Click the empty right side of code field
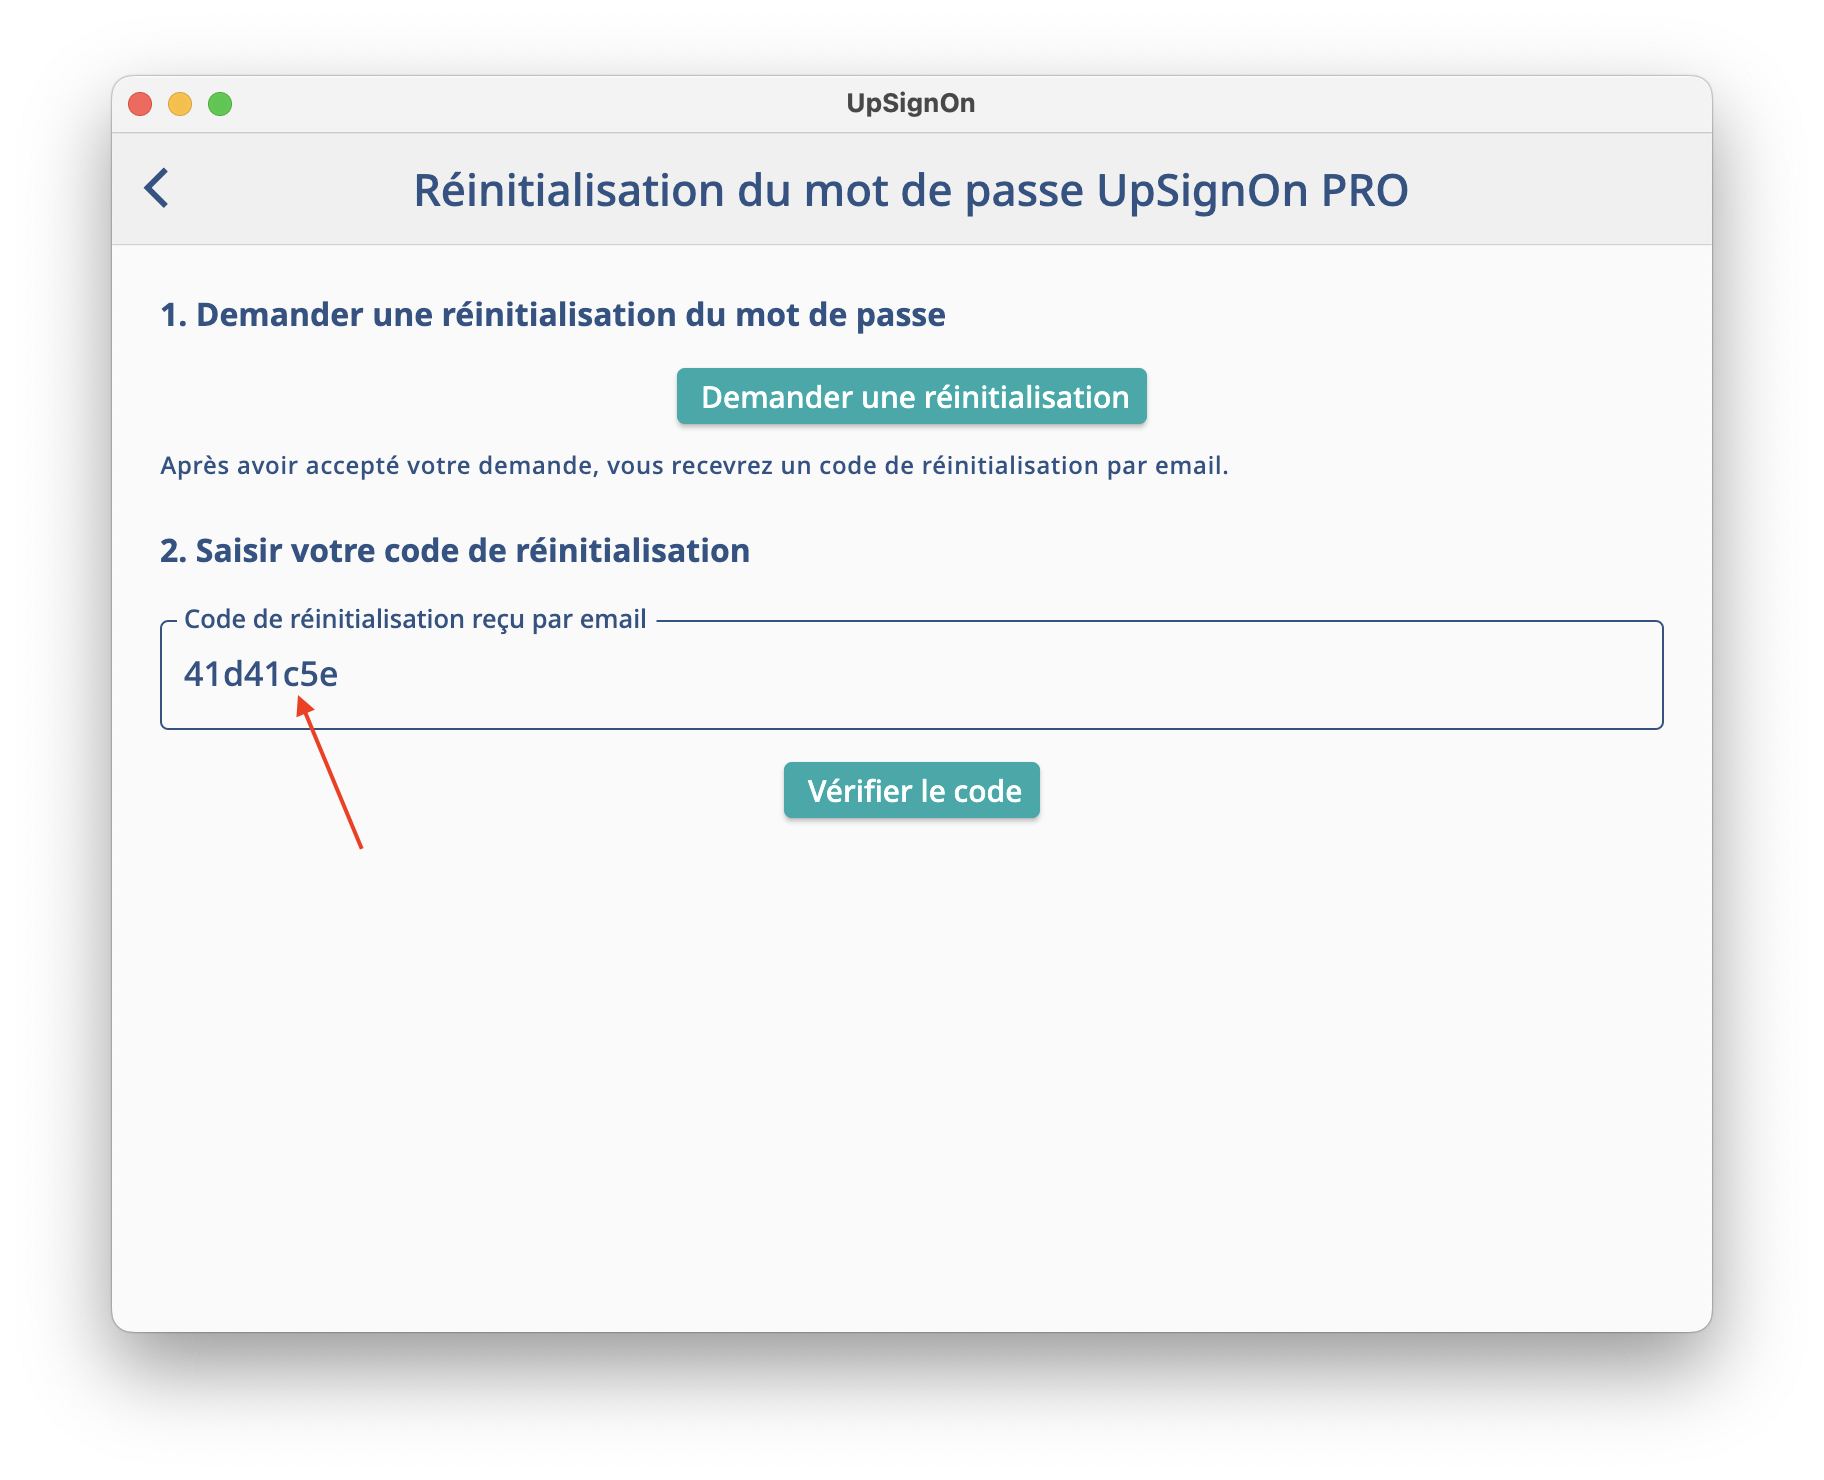The width and height of the screenshot is (1824, 1480). (1300, 675)
